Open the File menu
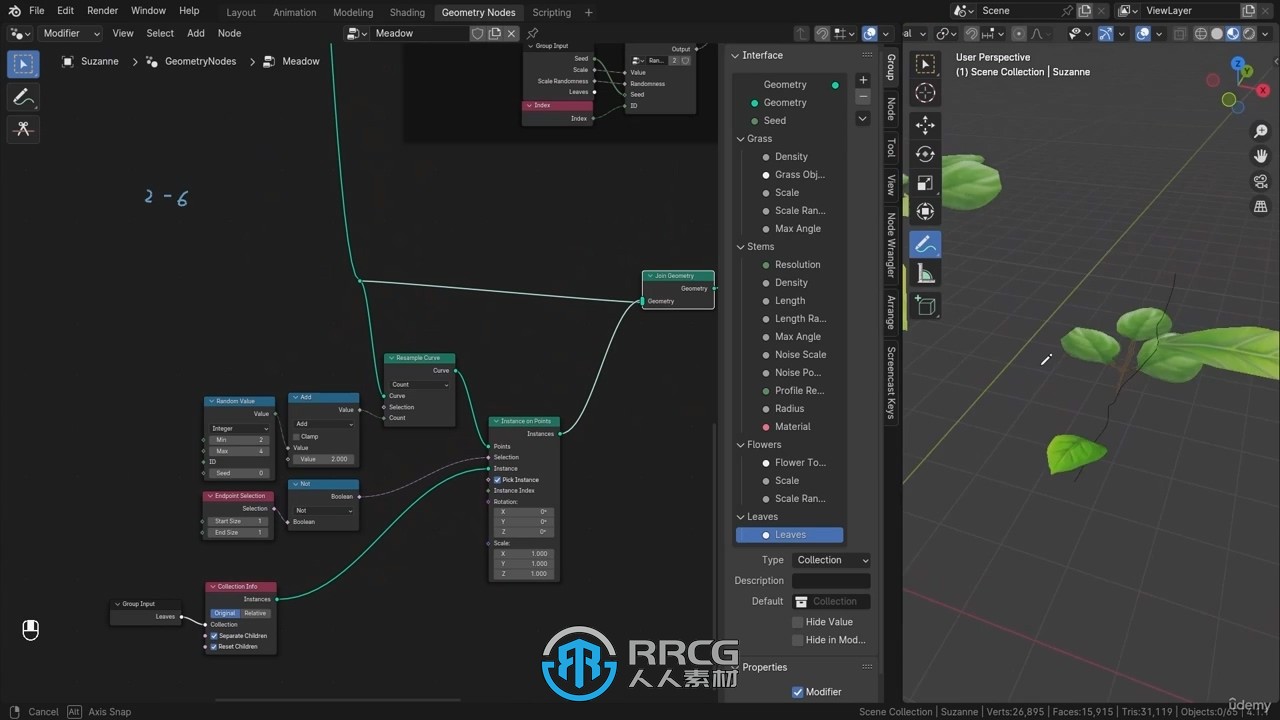Screen dimensions: 1280x720 coord(37,11)
